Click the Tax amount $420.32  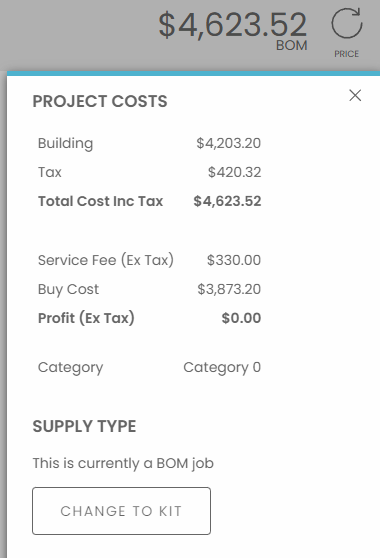pyautogui.click(x=234, y=172)
